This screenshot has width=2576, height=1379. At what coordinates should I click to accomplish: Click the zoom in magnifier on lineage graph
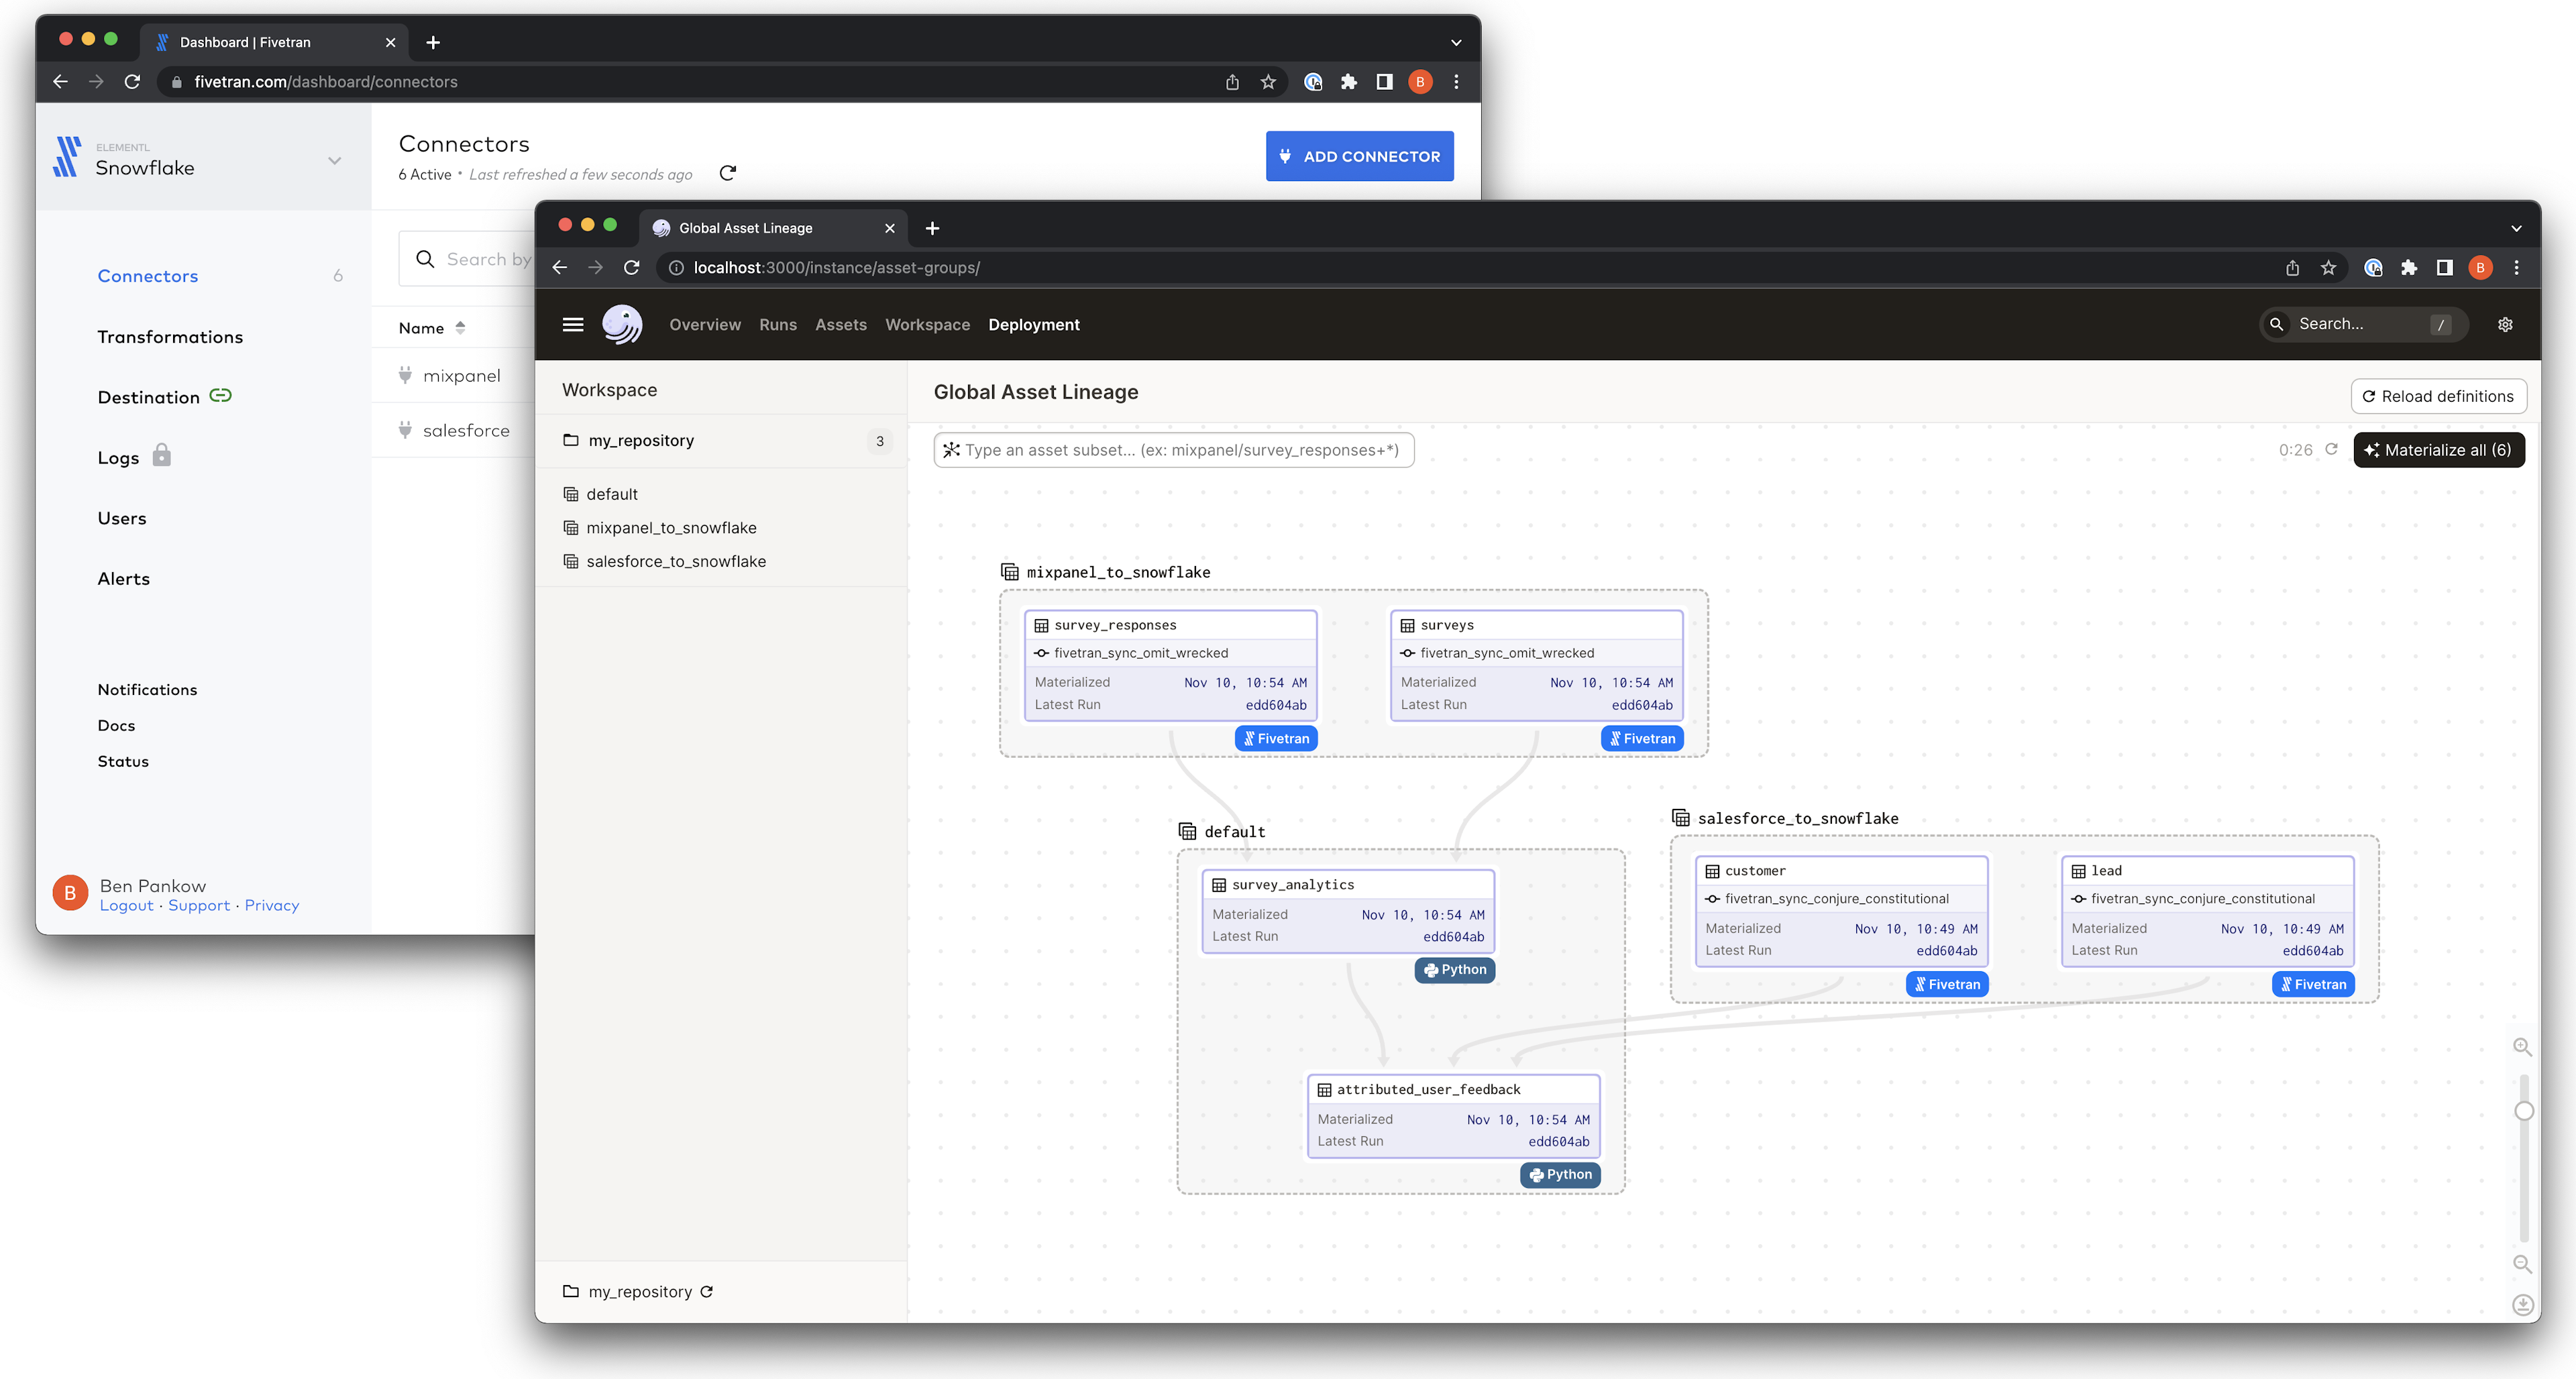(x=2522, y=1047)
